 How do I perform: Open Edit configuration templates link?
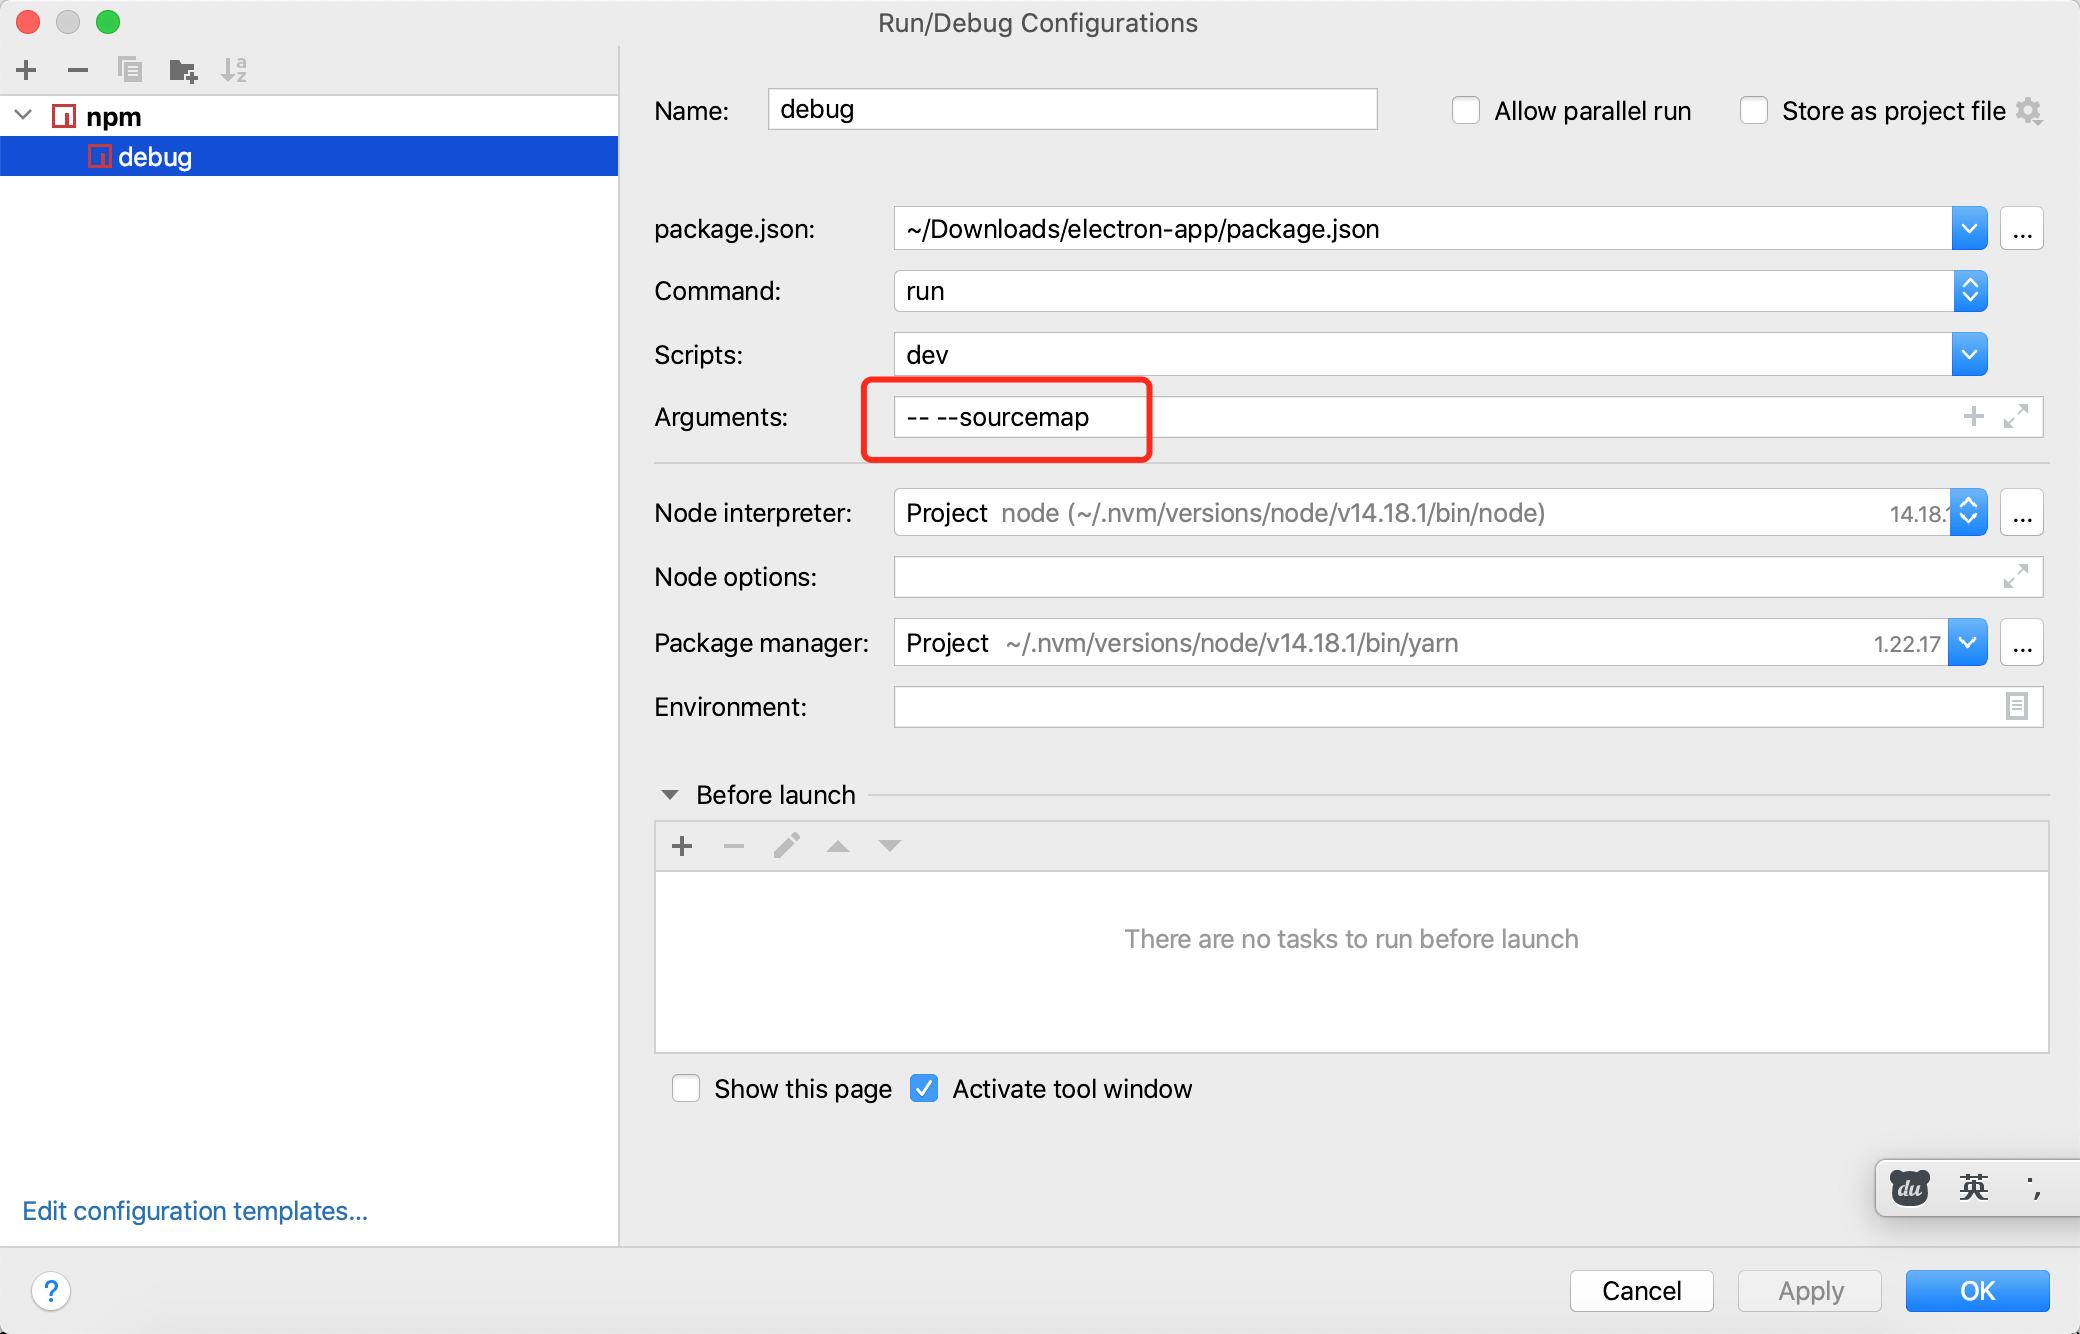(x=195, y=1211)
